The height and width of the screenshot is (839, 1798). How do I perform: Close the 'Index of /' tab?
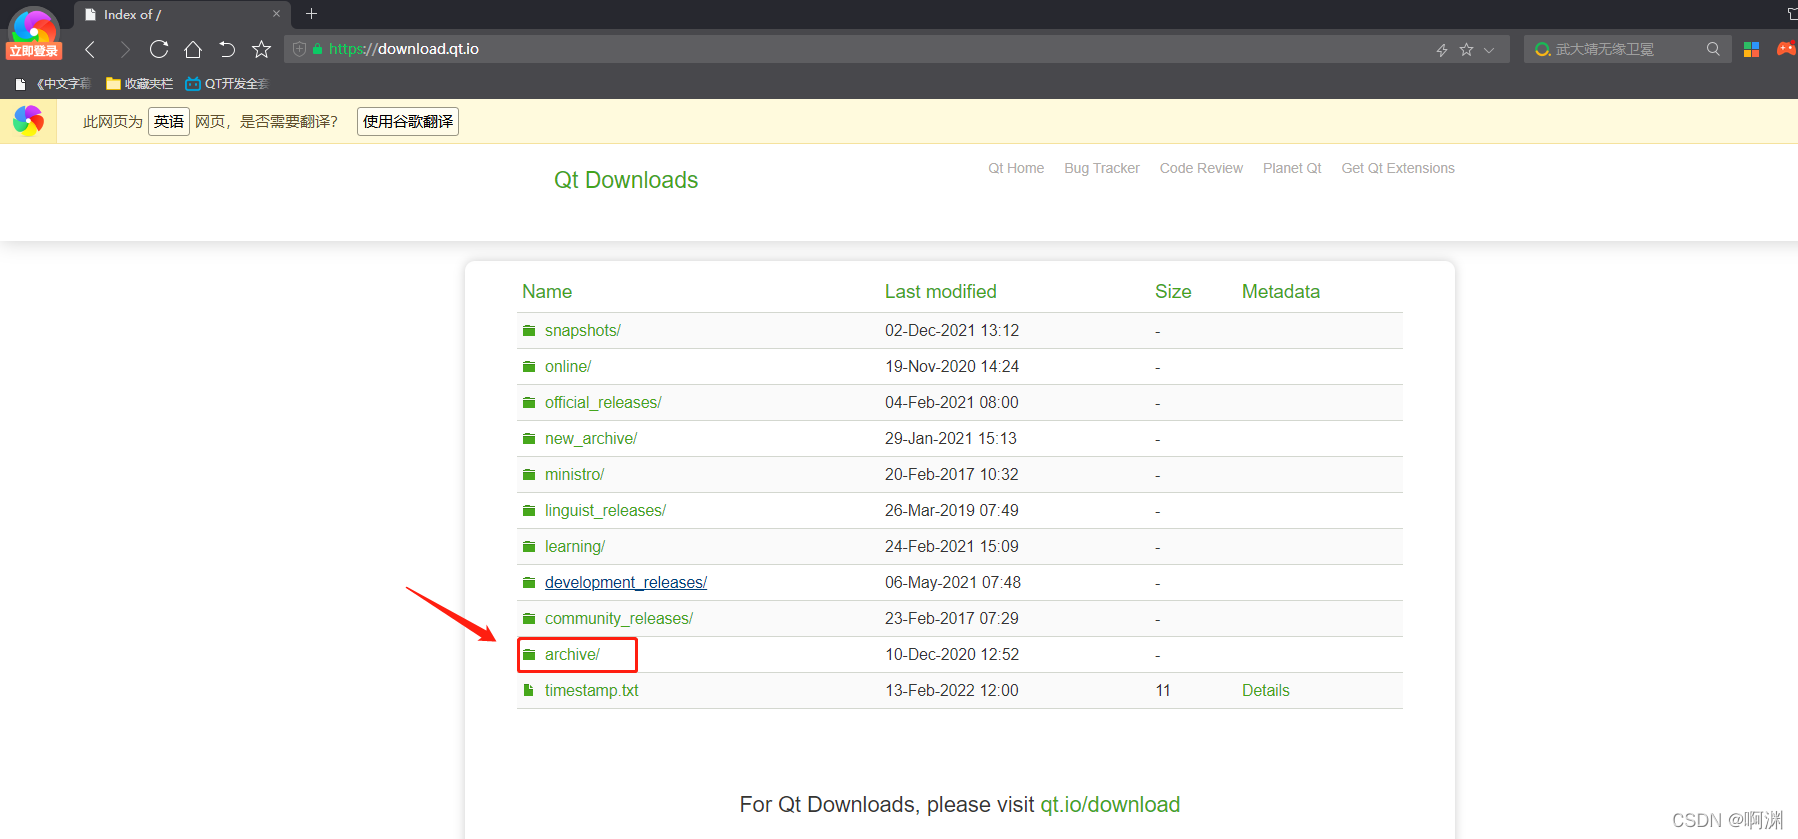[x=277, y=14]
